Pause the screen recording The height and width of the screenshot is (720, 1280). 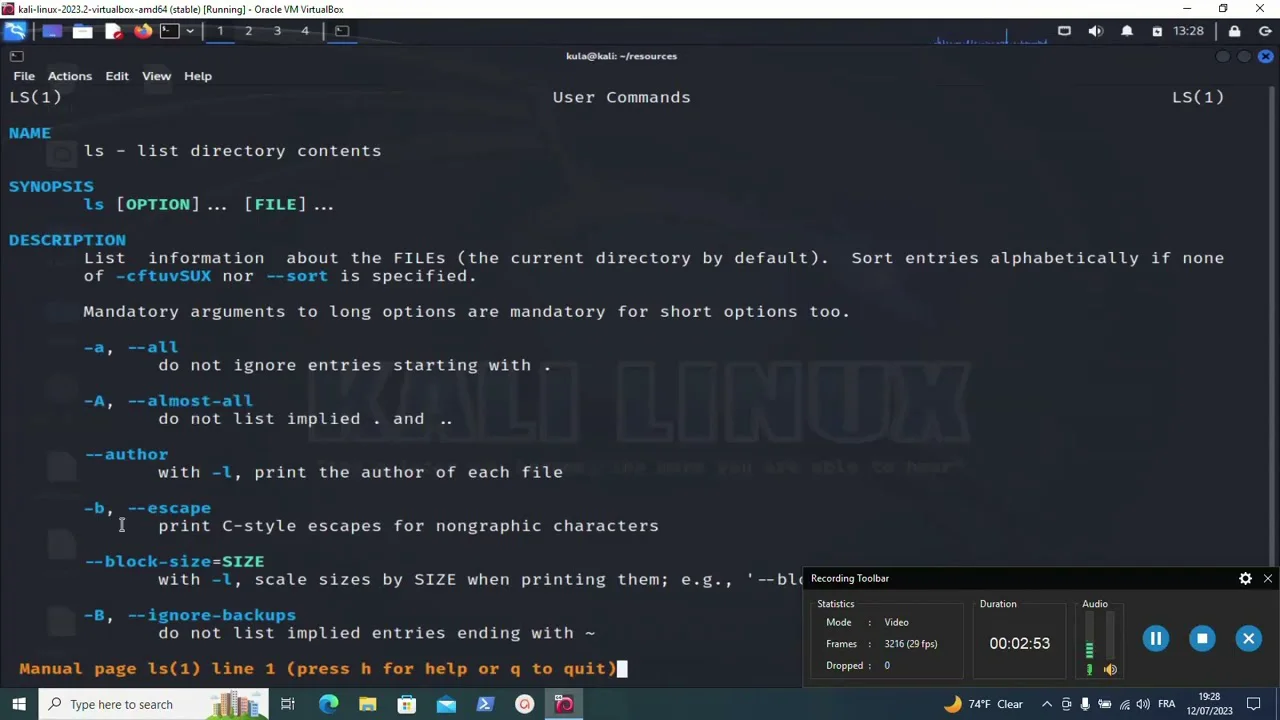[1155, 638]
